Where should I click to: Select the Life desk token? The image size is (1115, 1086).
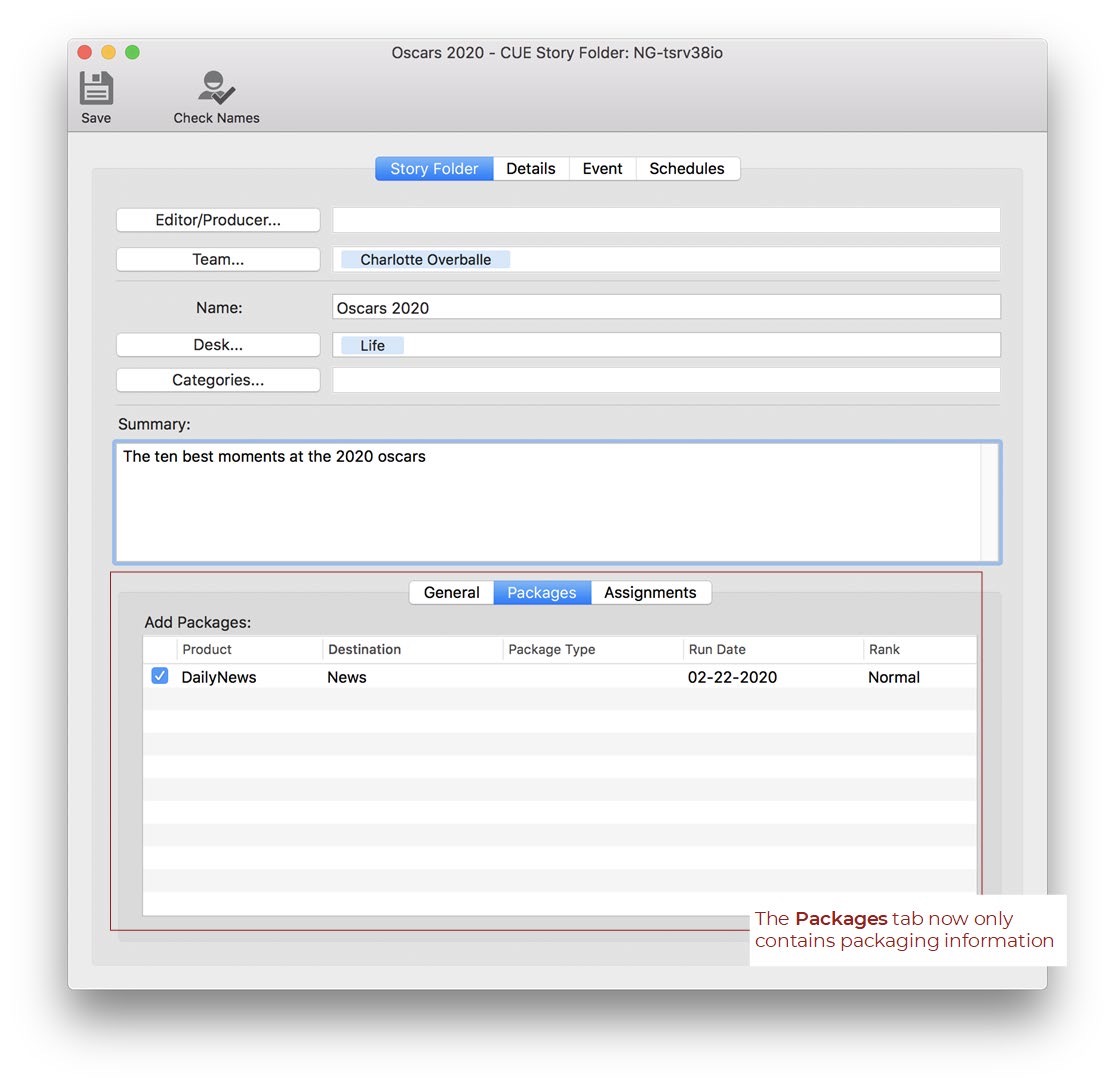(372, 345)
